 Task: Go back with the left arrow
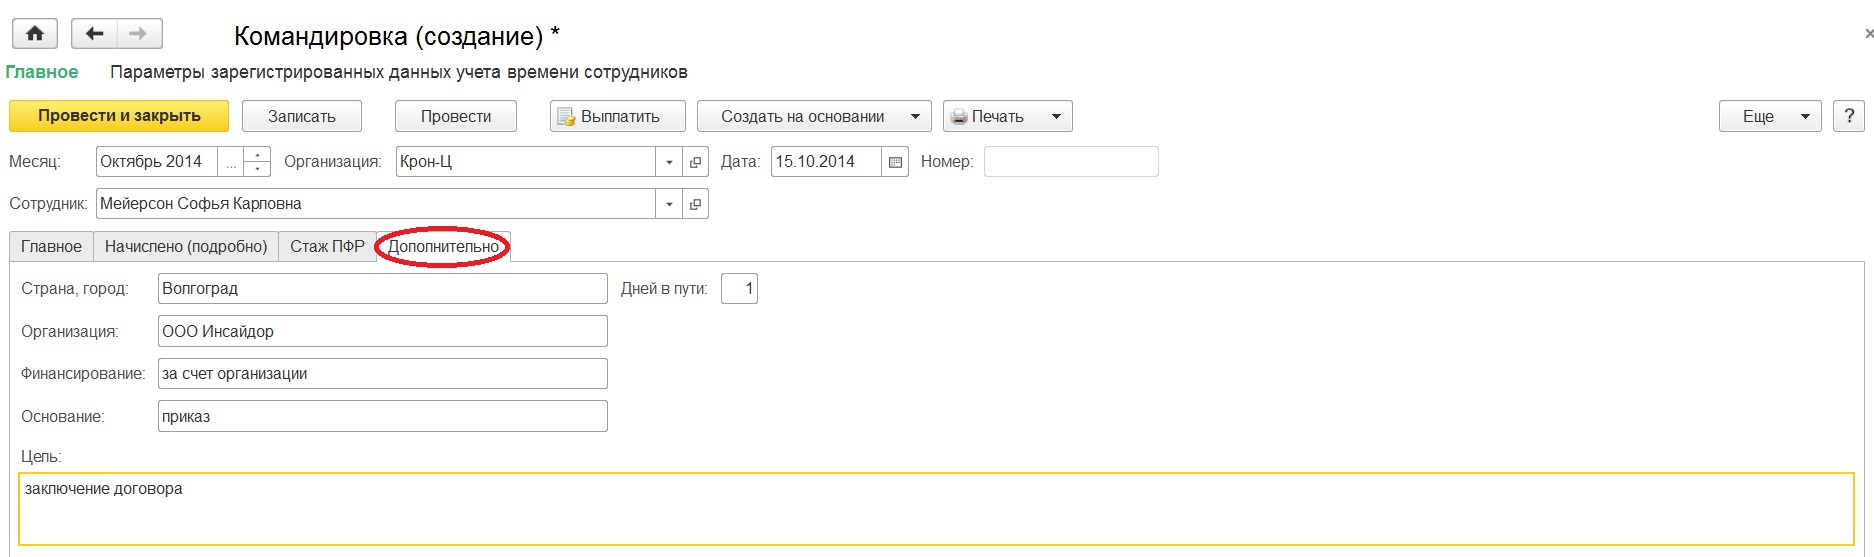click(94, 34)
